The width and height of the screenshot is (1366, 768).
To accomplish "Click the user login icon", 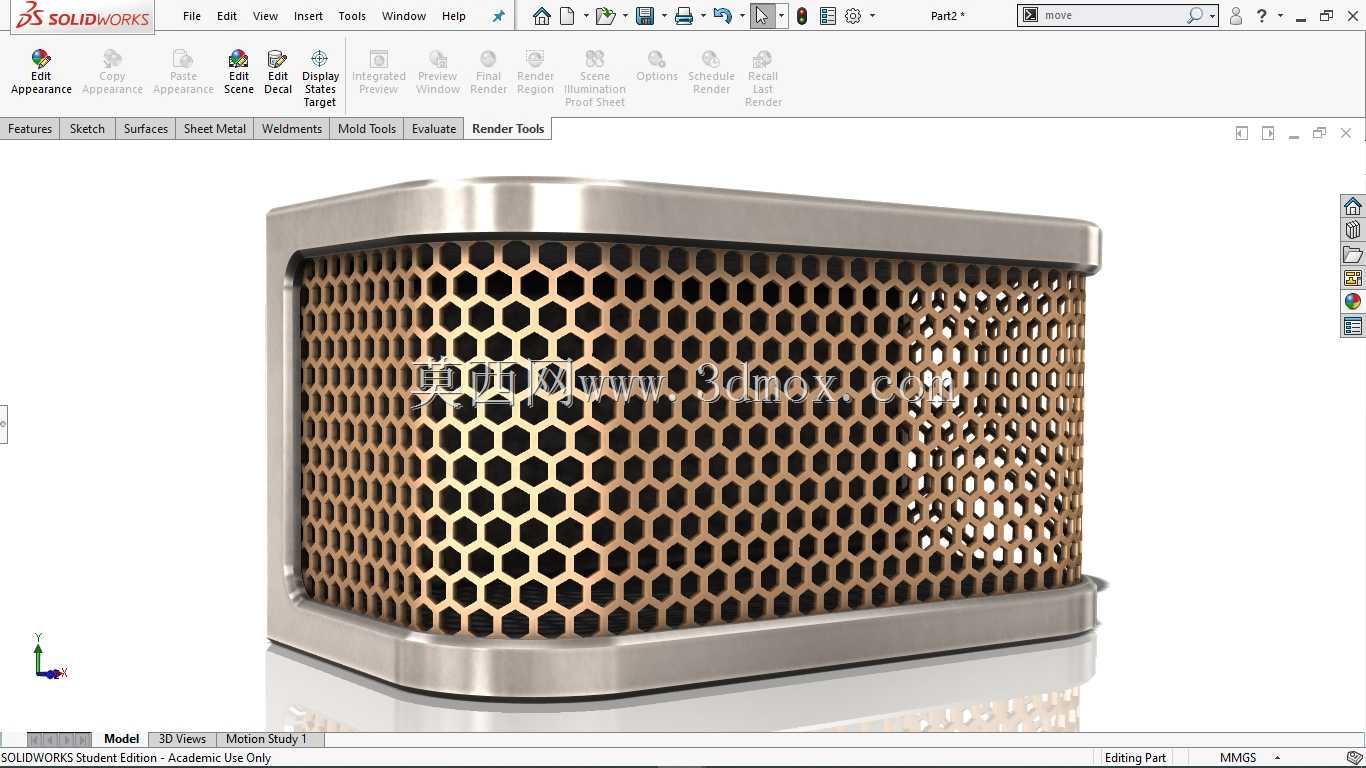I will (x=1236, y=16).
